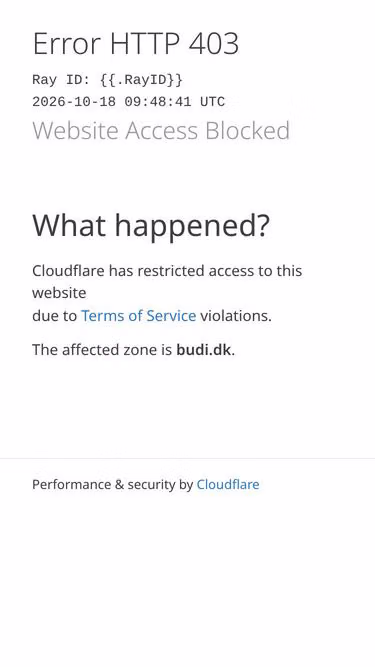Click the {{.RayID}} placeholder text
The width and height of the screenshot is (375, 667).
tap(141, 80)
